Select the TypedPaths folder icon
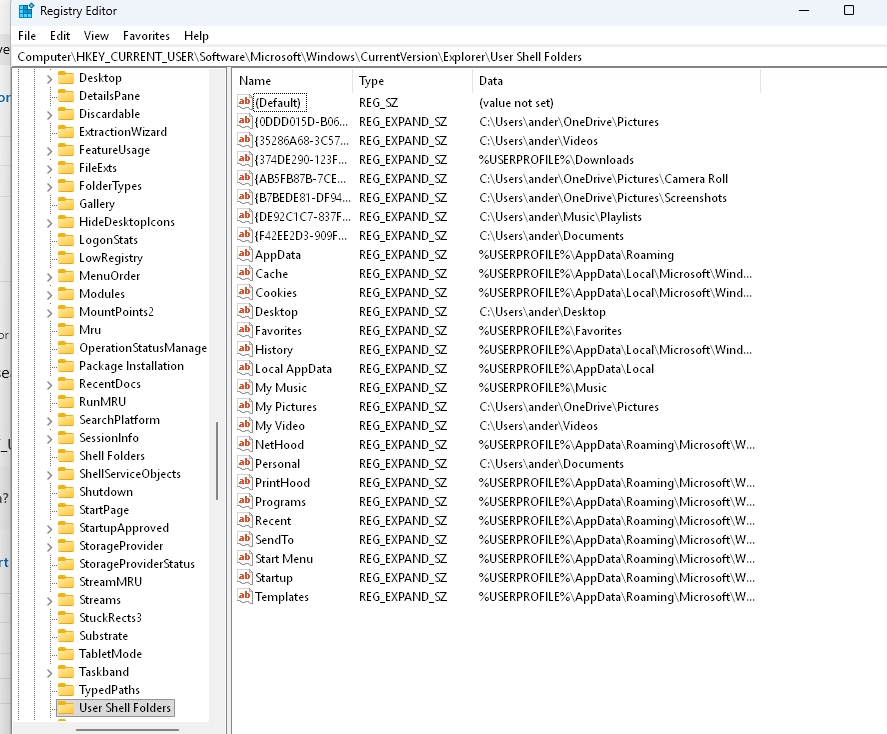Viewport: 887px width, 734px height. coord(66,690)
